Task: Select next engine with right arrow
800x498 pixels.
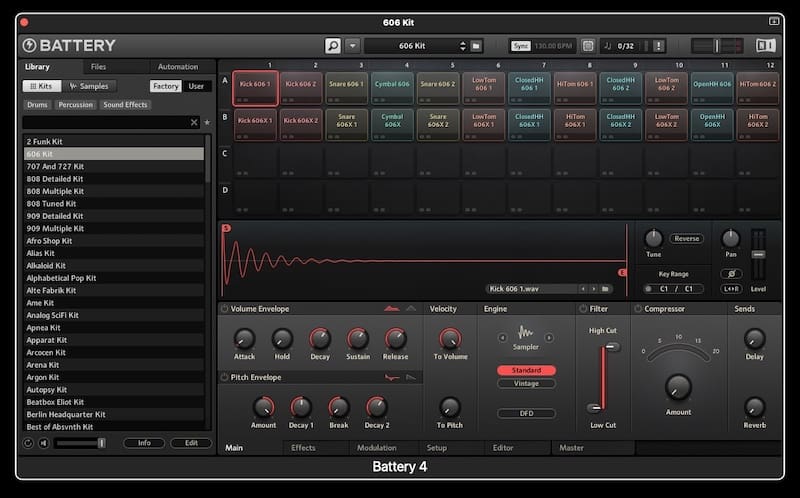Action: (549, 338)
